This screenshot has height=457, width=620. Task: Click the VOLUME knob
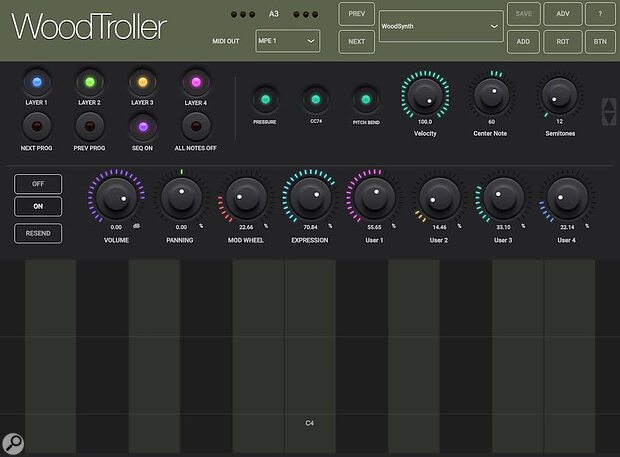[x=116, y=197]
